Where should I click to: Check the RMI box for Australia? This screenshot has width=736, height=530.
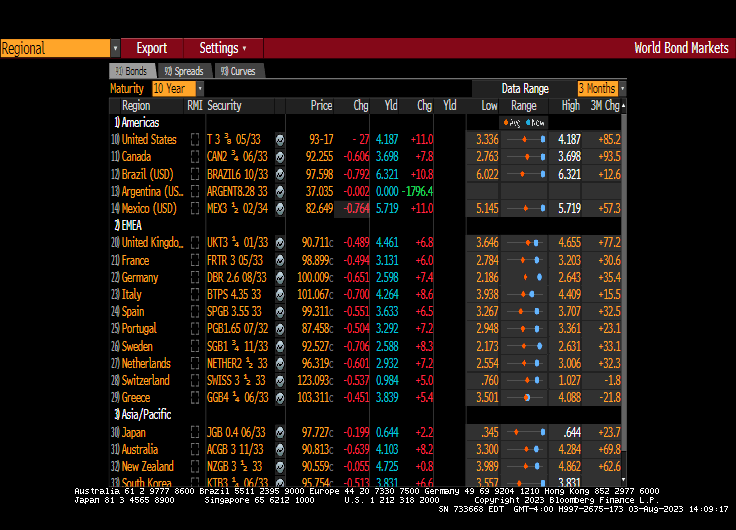195,449
